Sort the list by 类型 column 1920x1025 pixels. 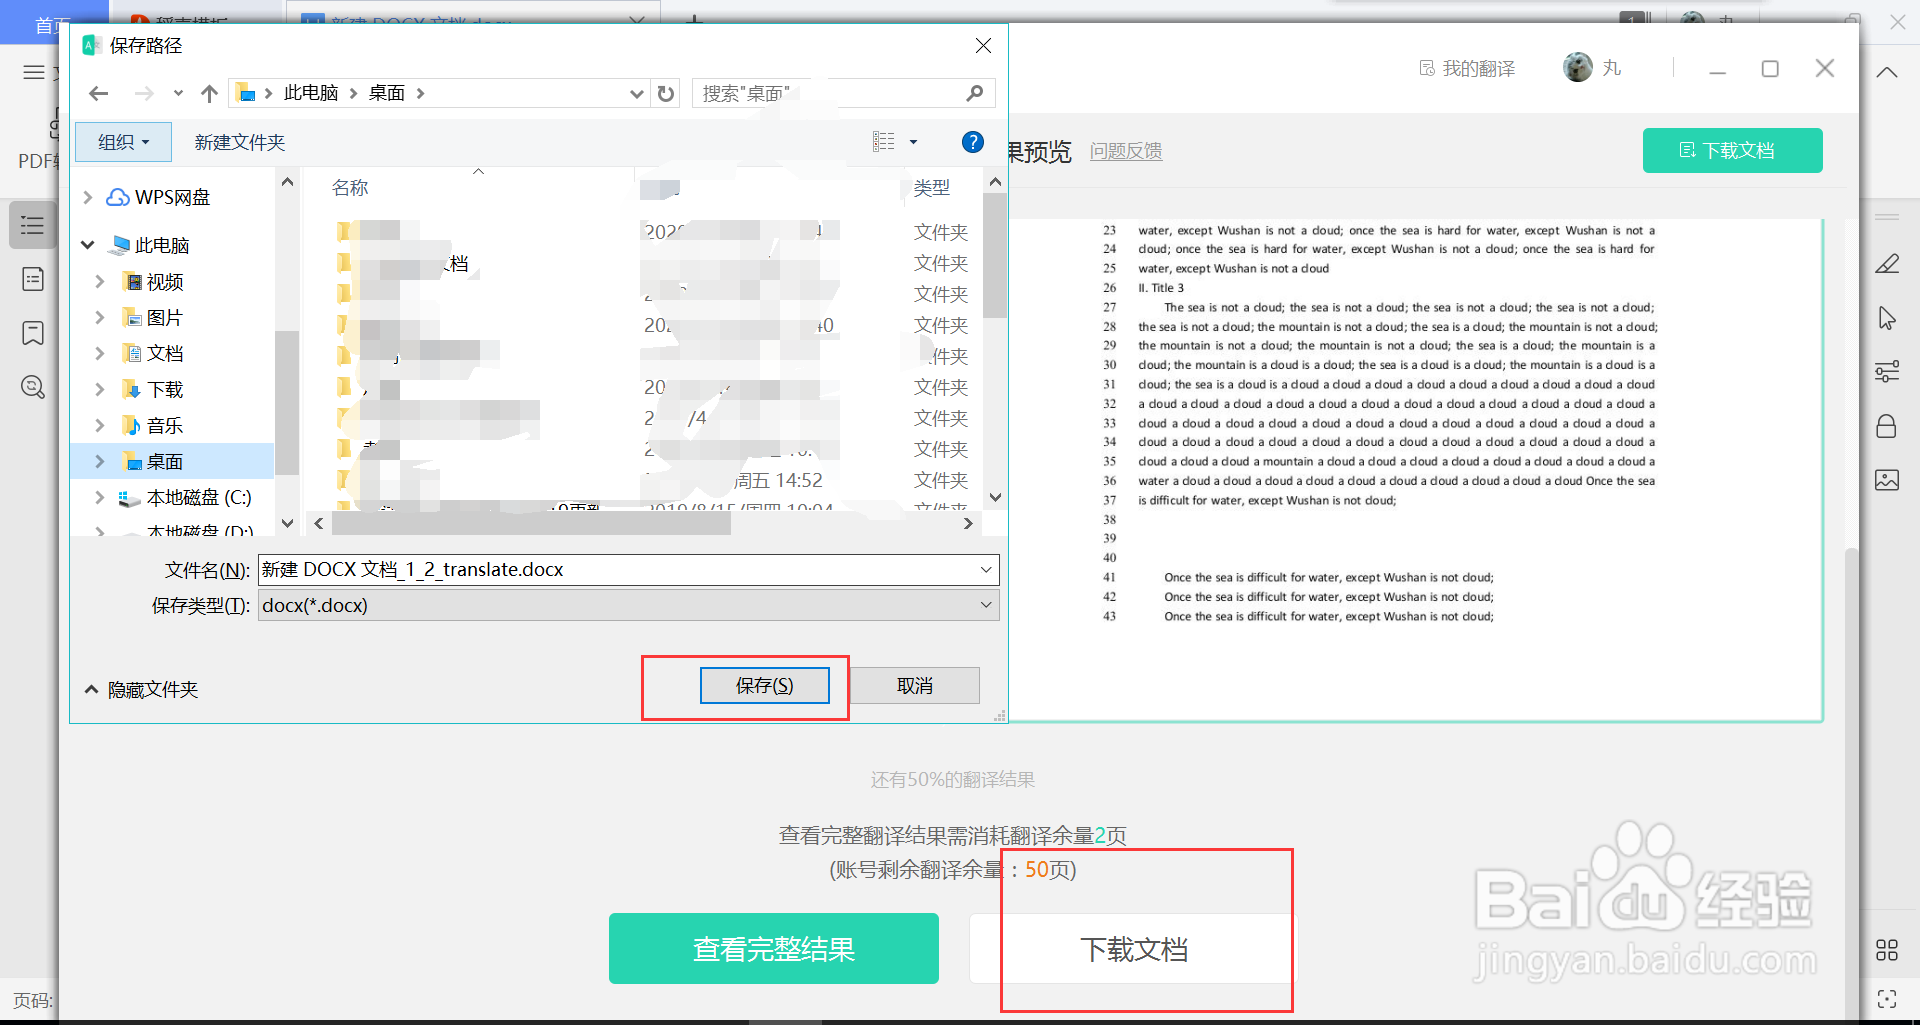click(931, 187)
